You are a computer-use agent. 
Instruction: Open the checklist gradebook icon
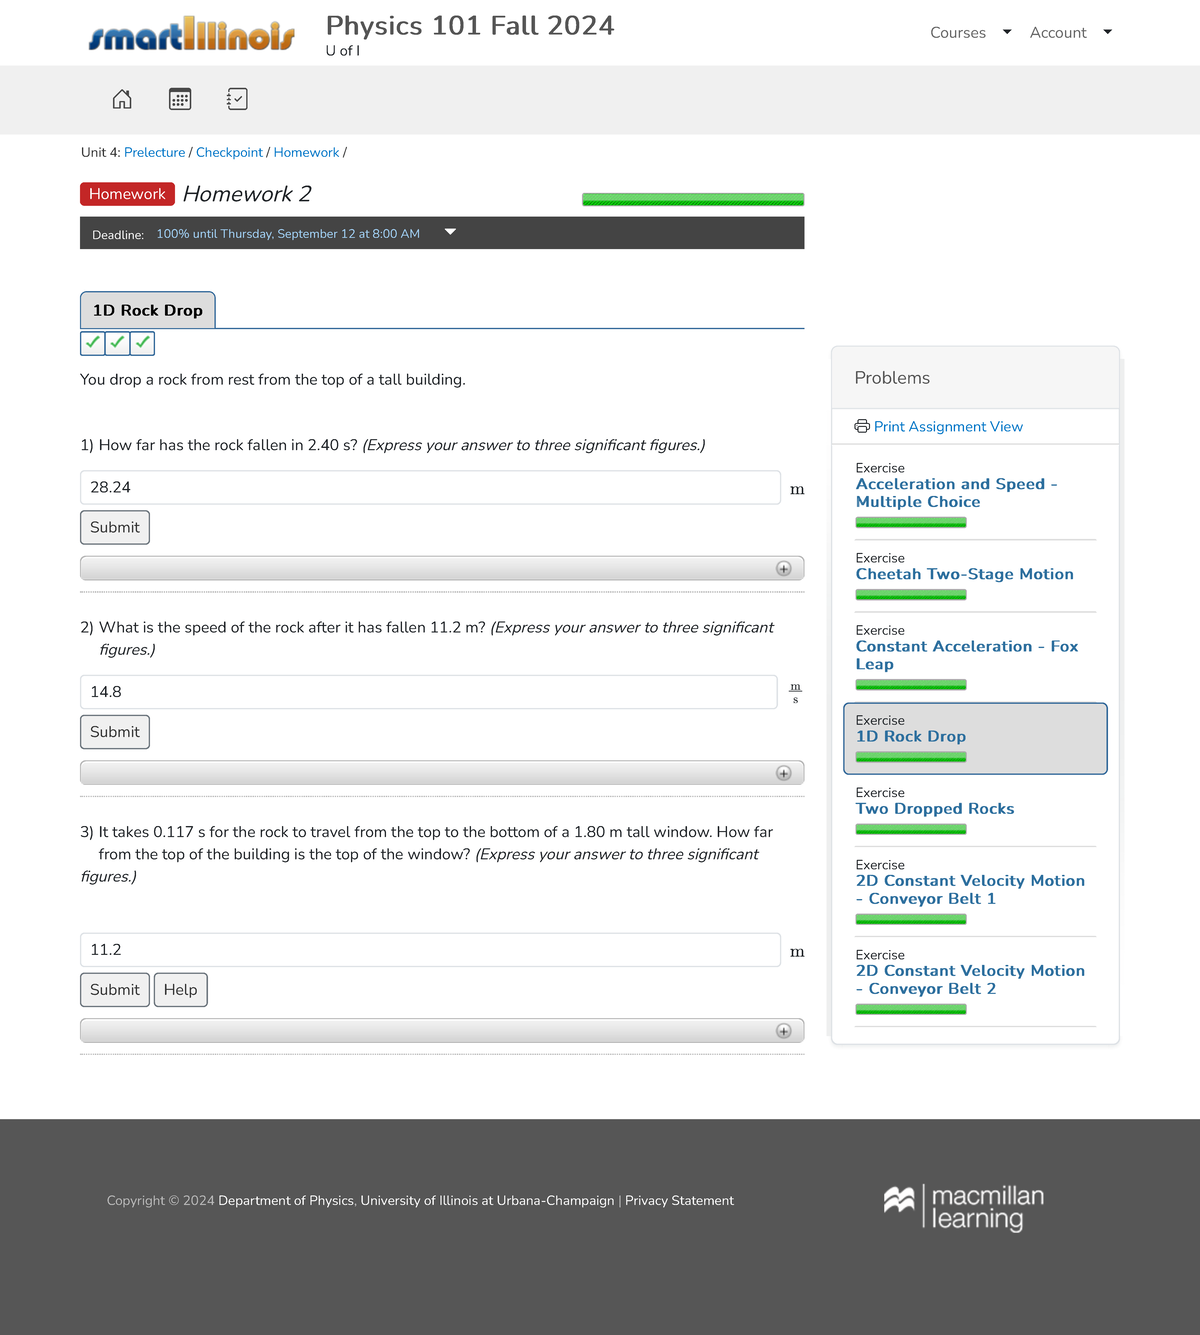pos(237,99)
